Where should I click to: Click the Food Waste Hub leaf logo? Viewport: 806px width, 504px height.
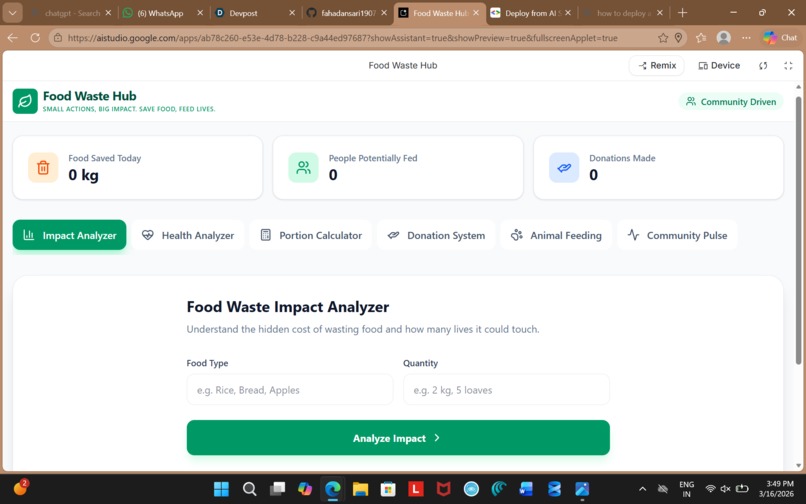pyautogui.click(x=25, y=101)
